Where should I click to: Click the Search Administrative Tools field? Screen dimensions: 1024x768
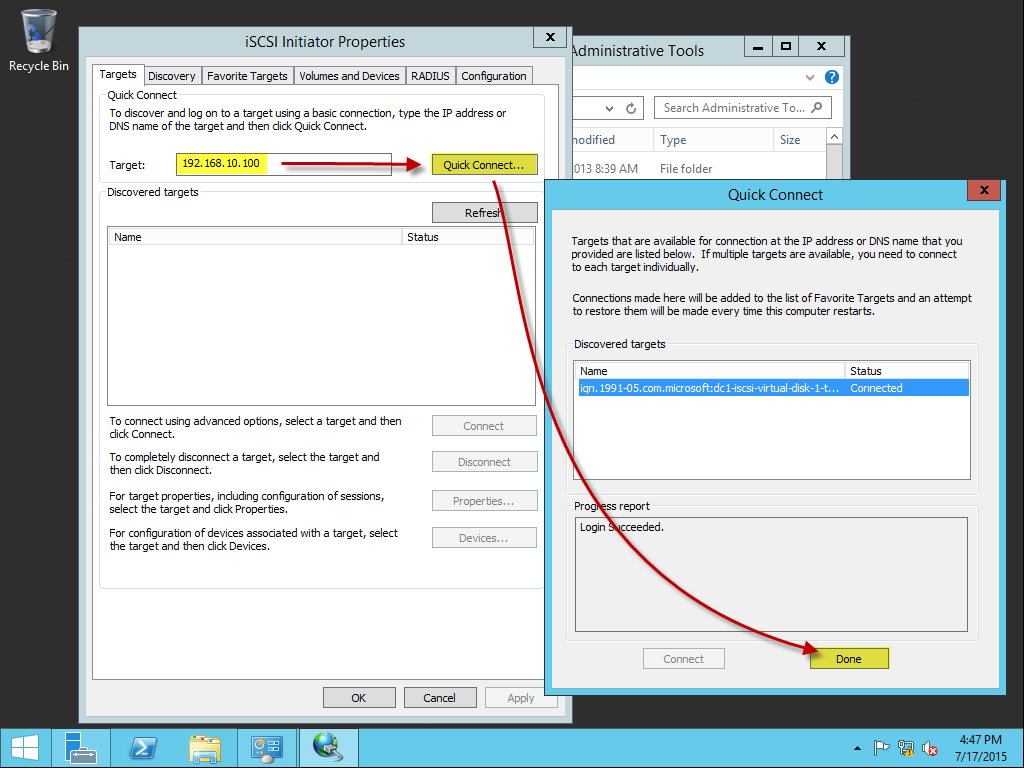coord(743,108)
